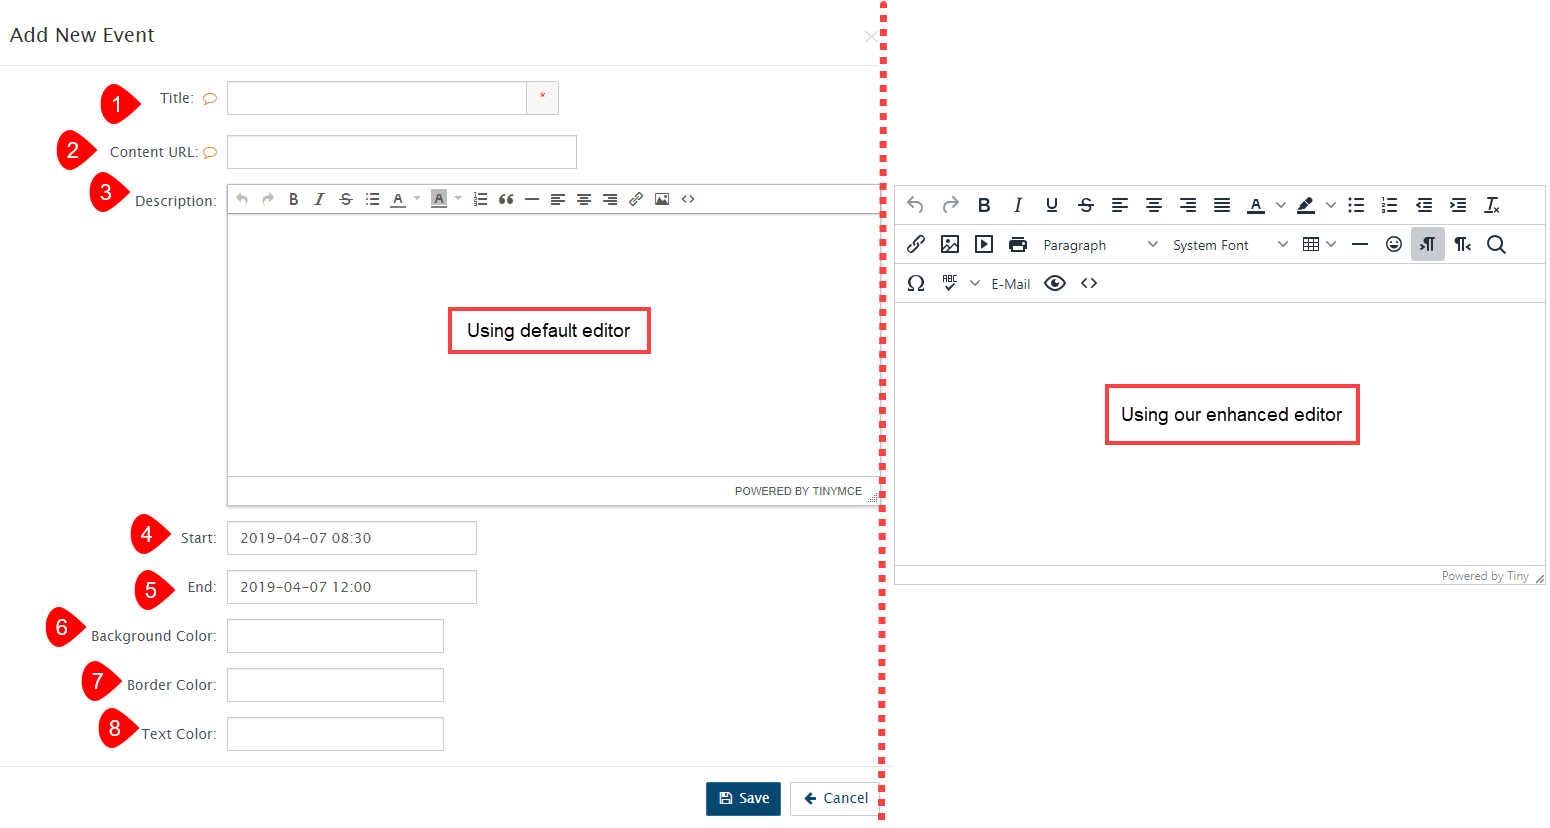Image resolution: width=1550 pixels, height=828 pixels.
Task: Toggle underline in the enhanced editor
Action: (x=1051, y=205)
